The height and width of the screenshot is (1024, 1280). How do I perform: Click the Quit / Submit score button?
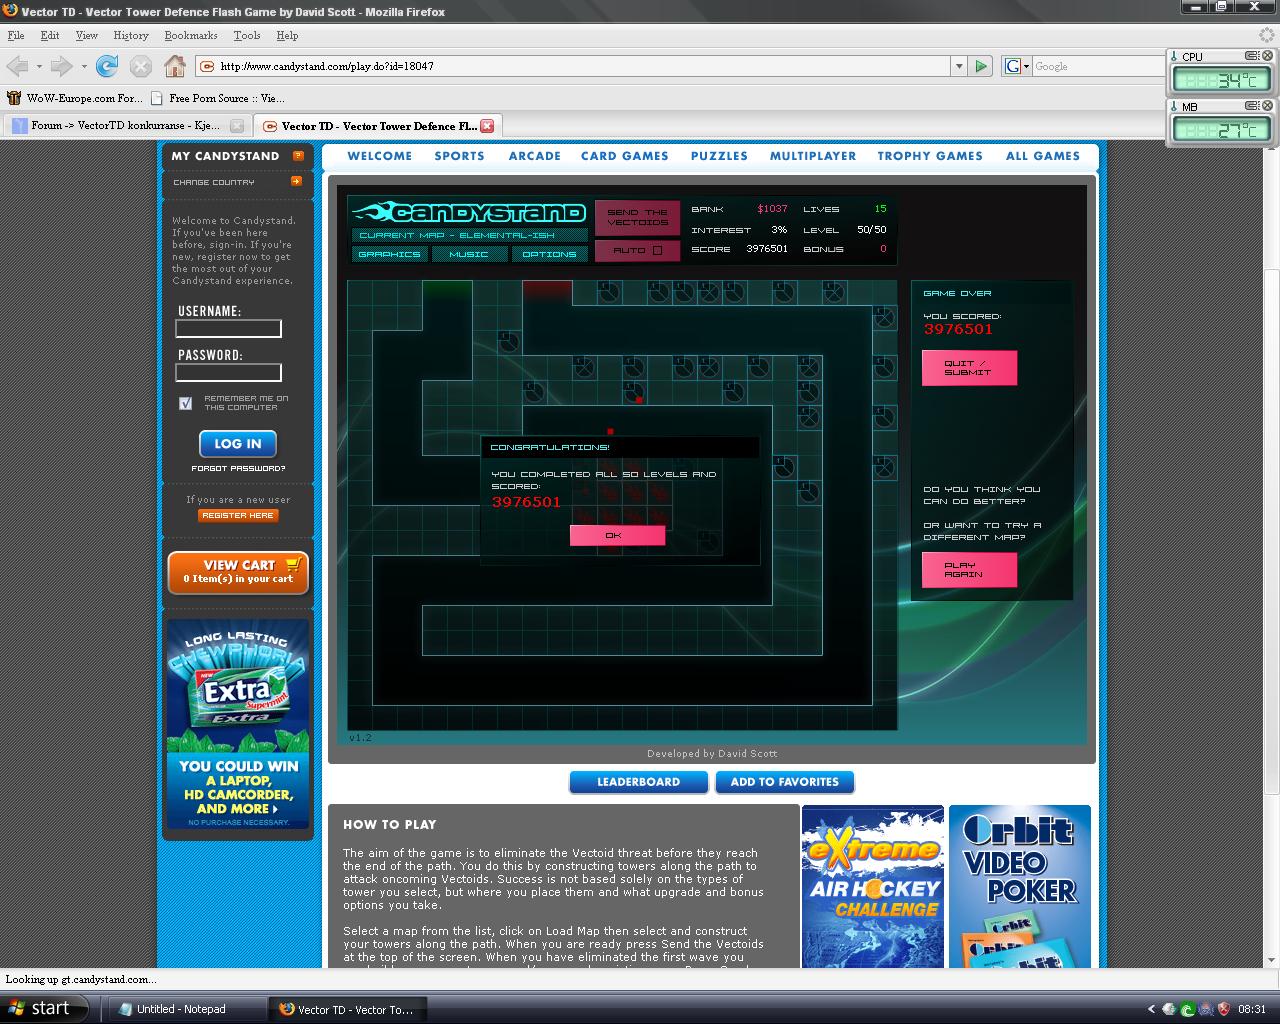coord(969,368)
